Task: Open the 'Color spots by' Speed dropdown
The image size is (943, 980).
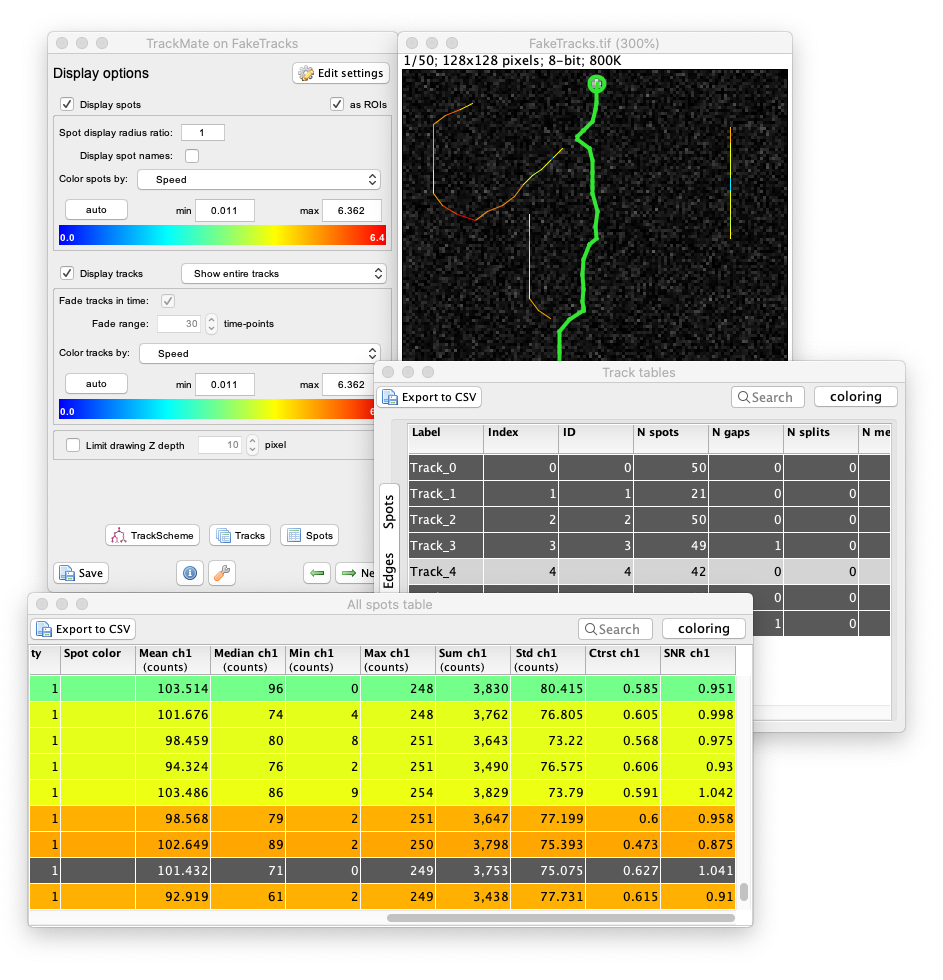Action: tap(259, 179)
